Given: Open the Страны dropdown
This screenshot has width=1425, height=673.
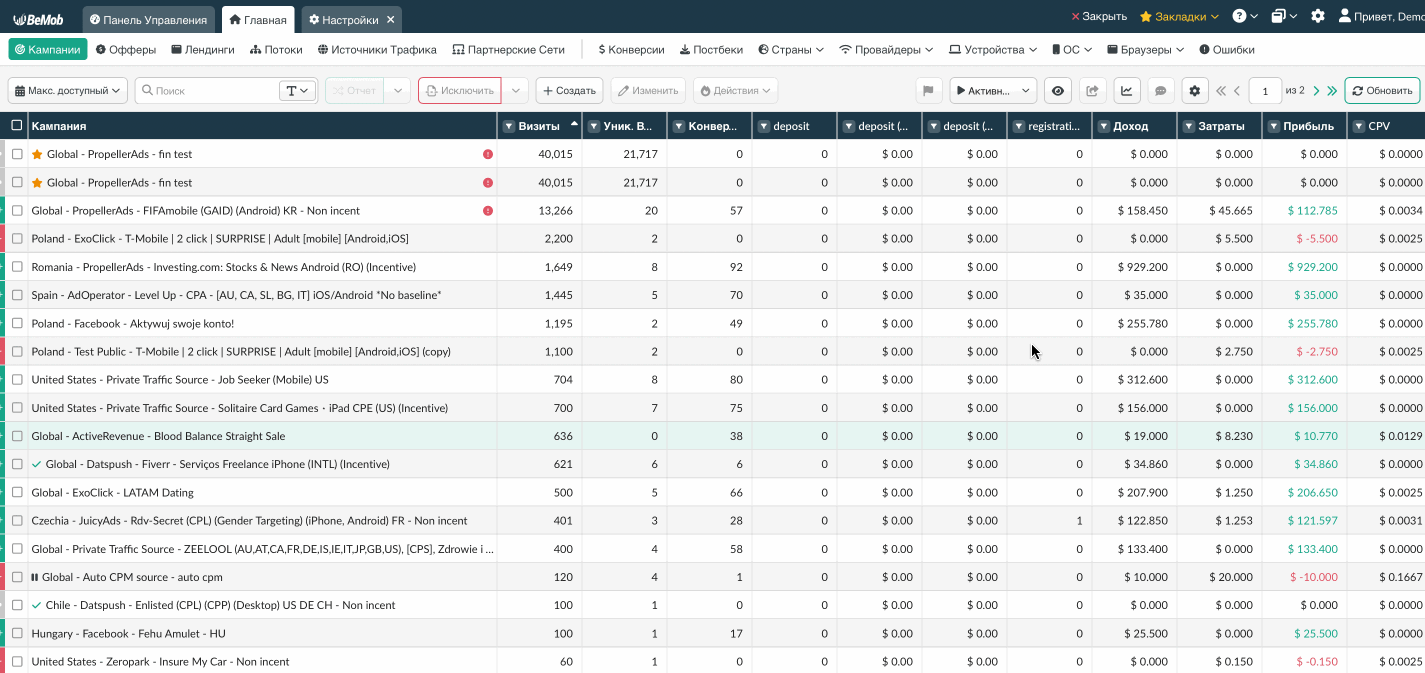Looking at the screenshot, I should [791, 49].
